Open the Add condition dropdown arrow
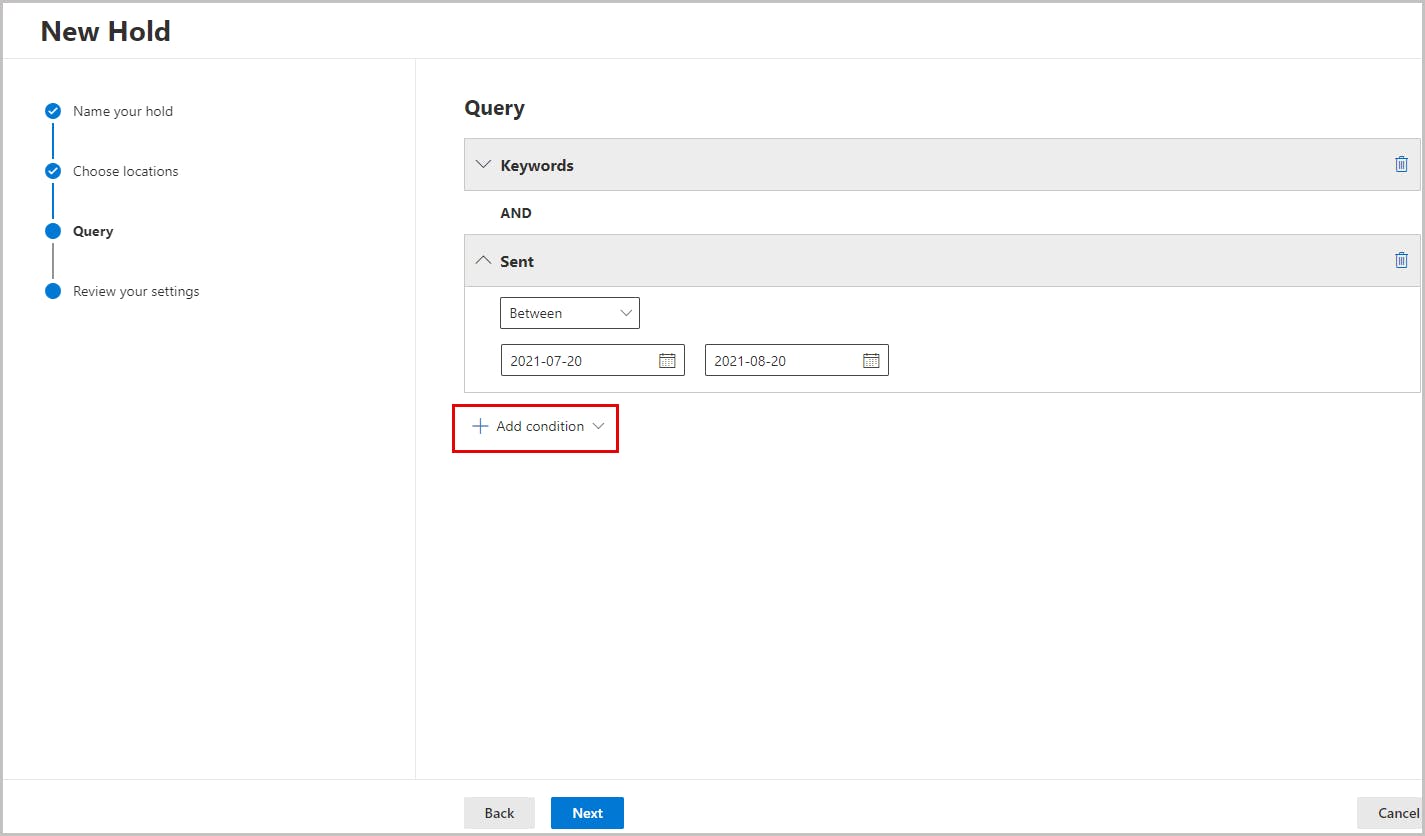 (599, 427)
